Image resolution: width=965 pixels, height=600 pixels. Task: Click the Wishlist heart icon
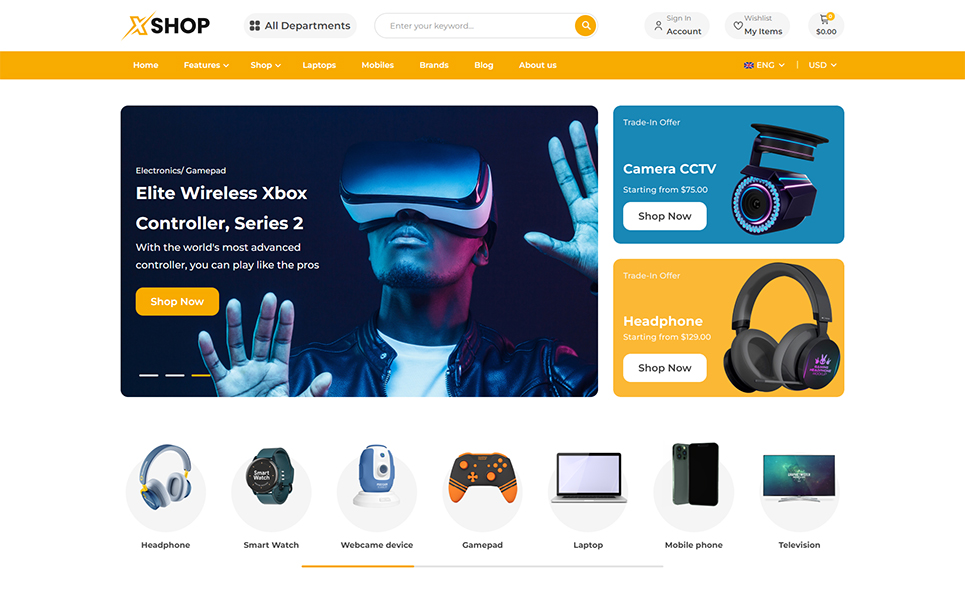coord(737,26)
